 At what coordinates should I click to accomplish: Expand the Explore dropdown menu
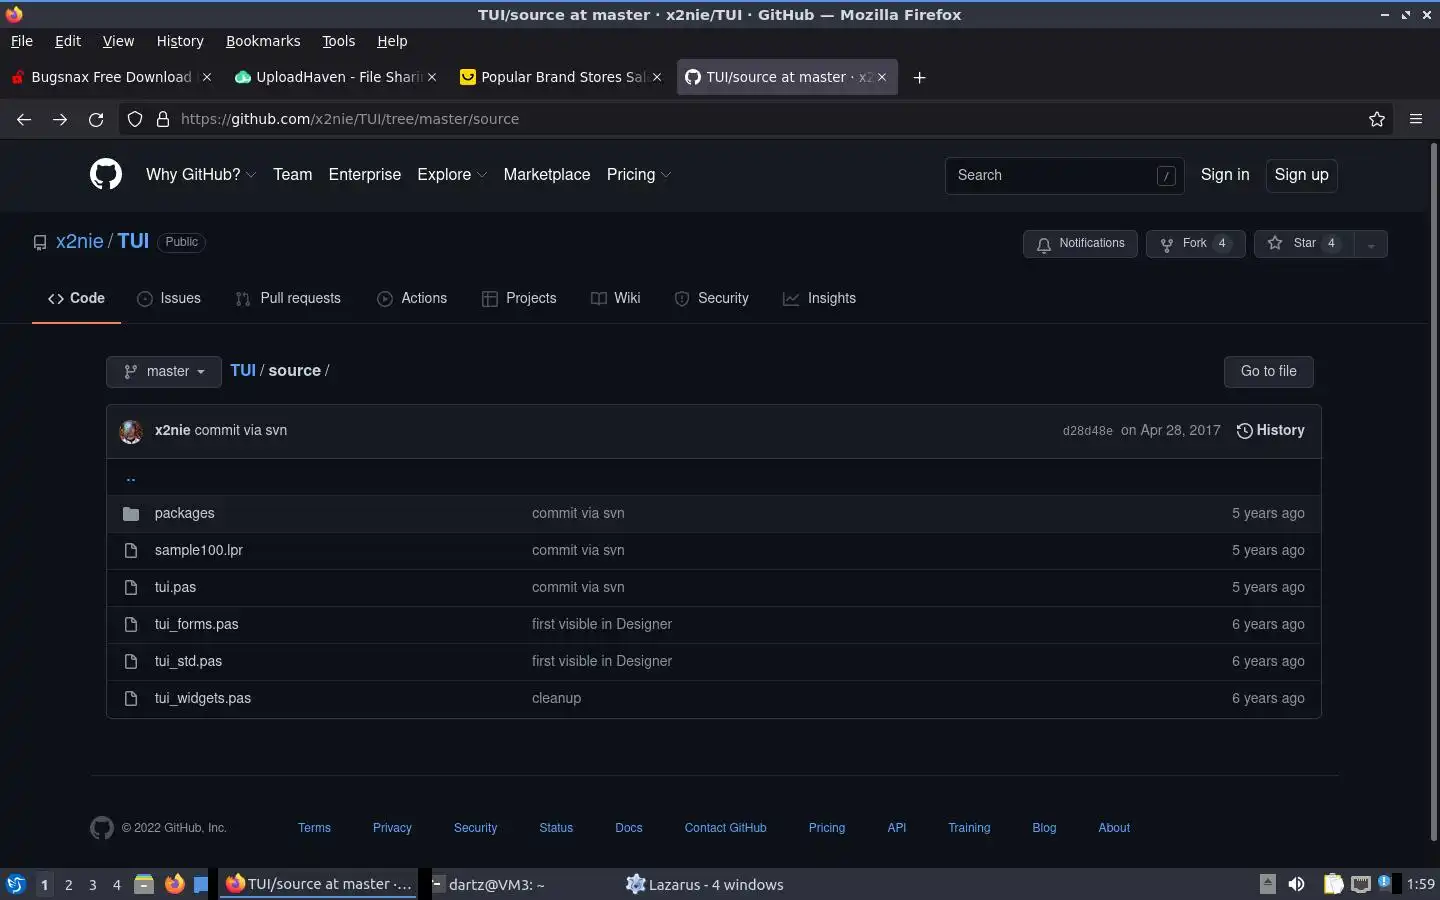pos(452,174)
